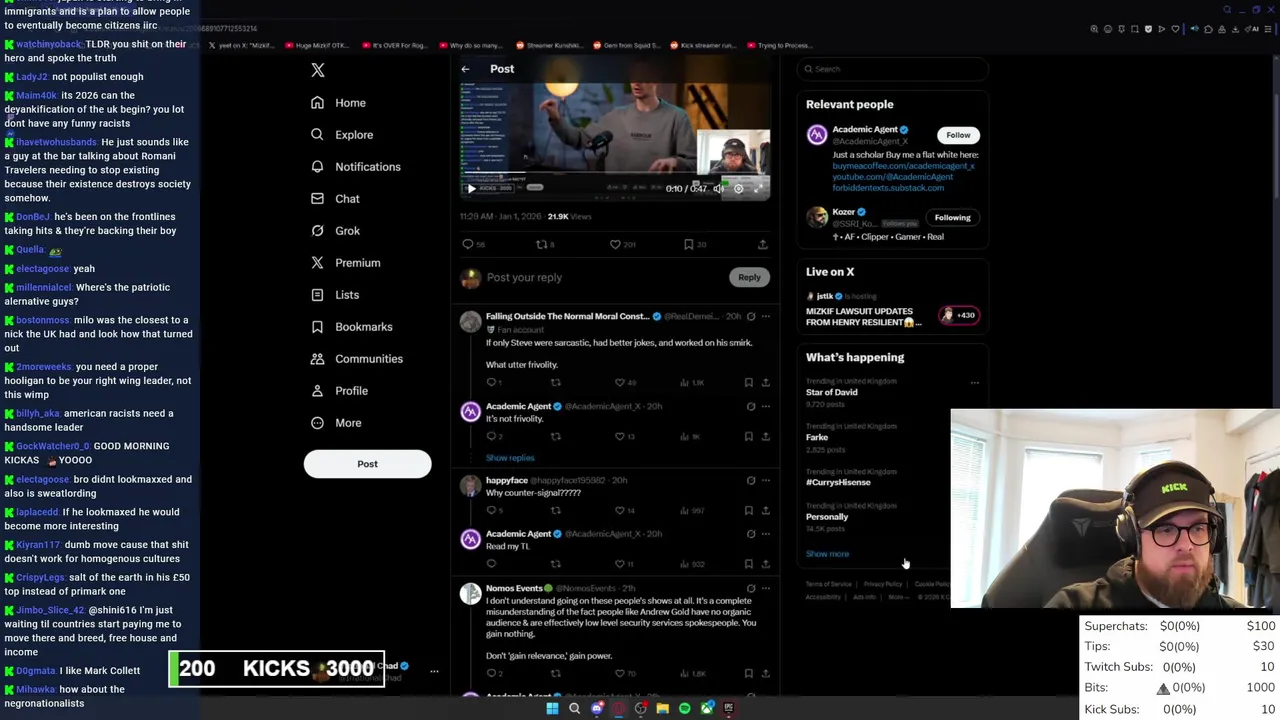Expand the video to fullscreen
This screenshot has height=720, width=1280.
[x=758, y=188]
